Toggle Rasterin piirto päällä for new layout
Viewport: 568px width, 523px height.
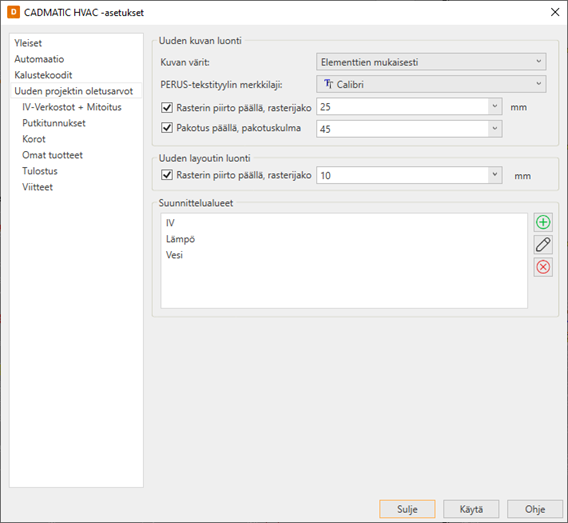(167, 175)
